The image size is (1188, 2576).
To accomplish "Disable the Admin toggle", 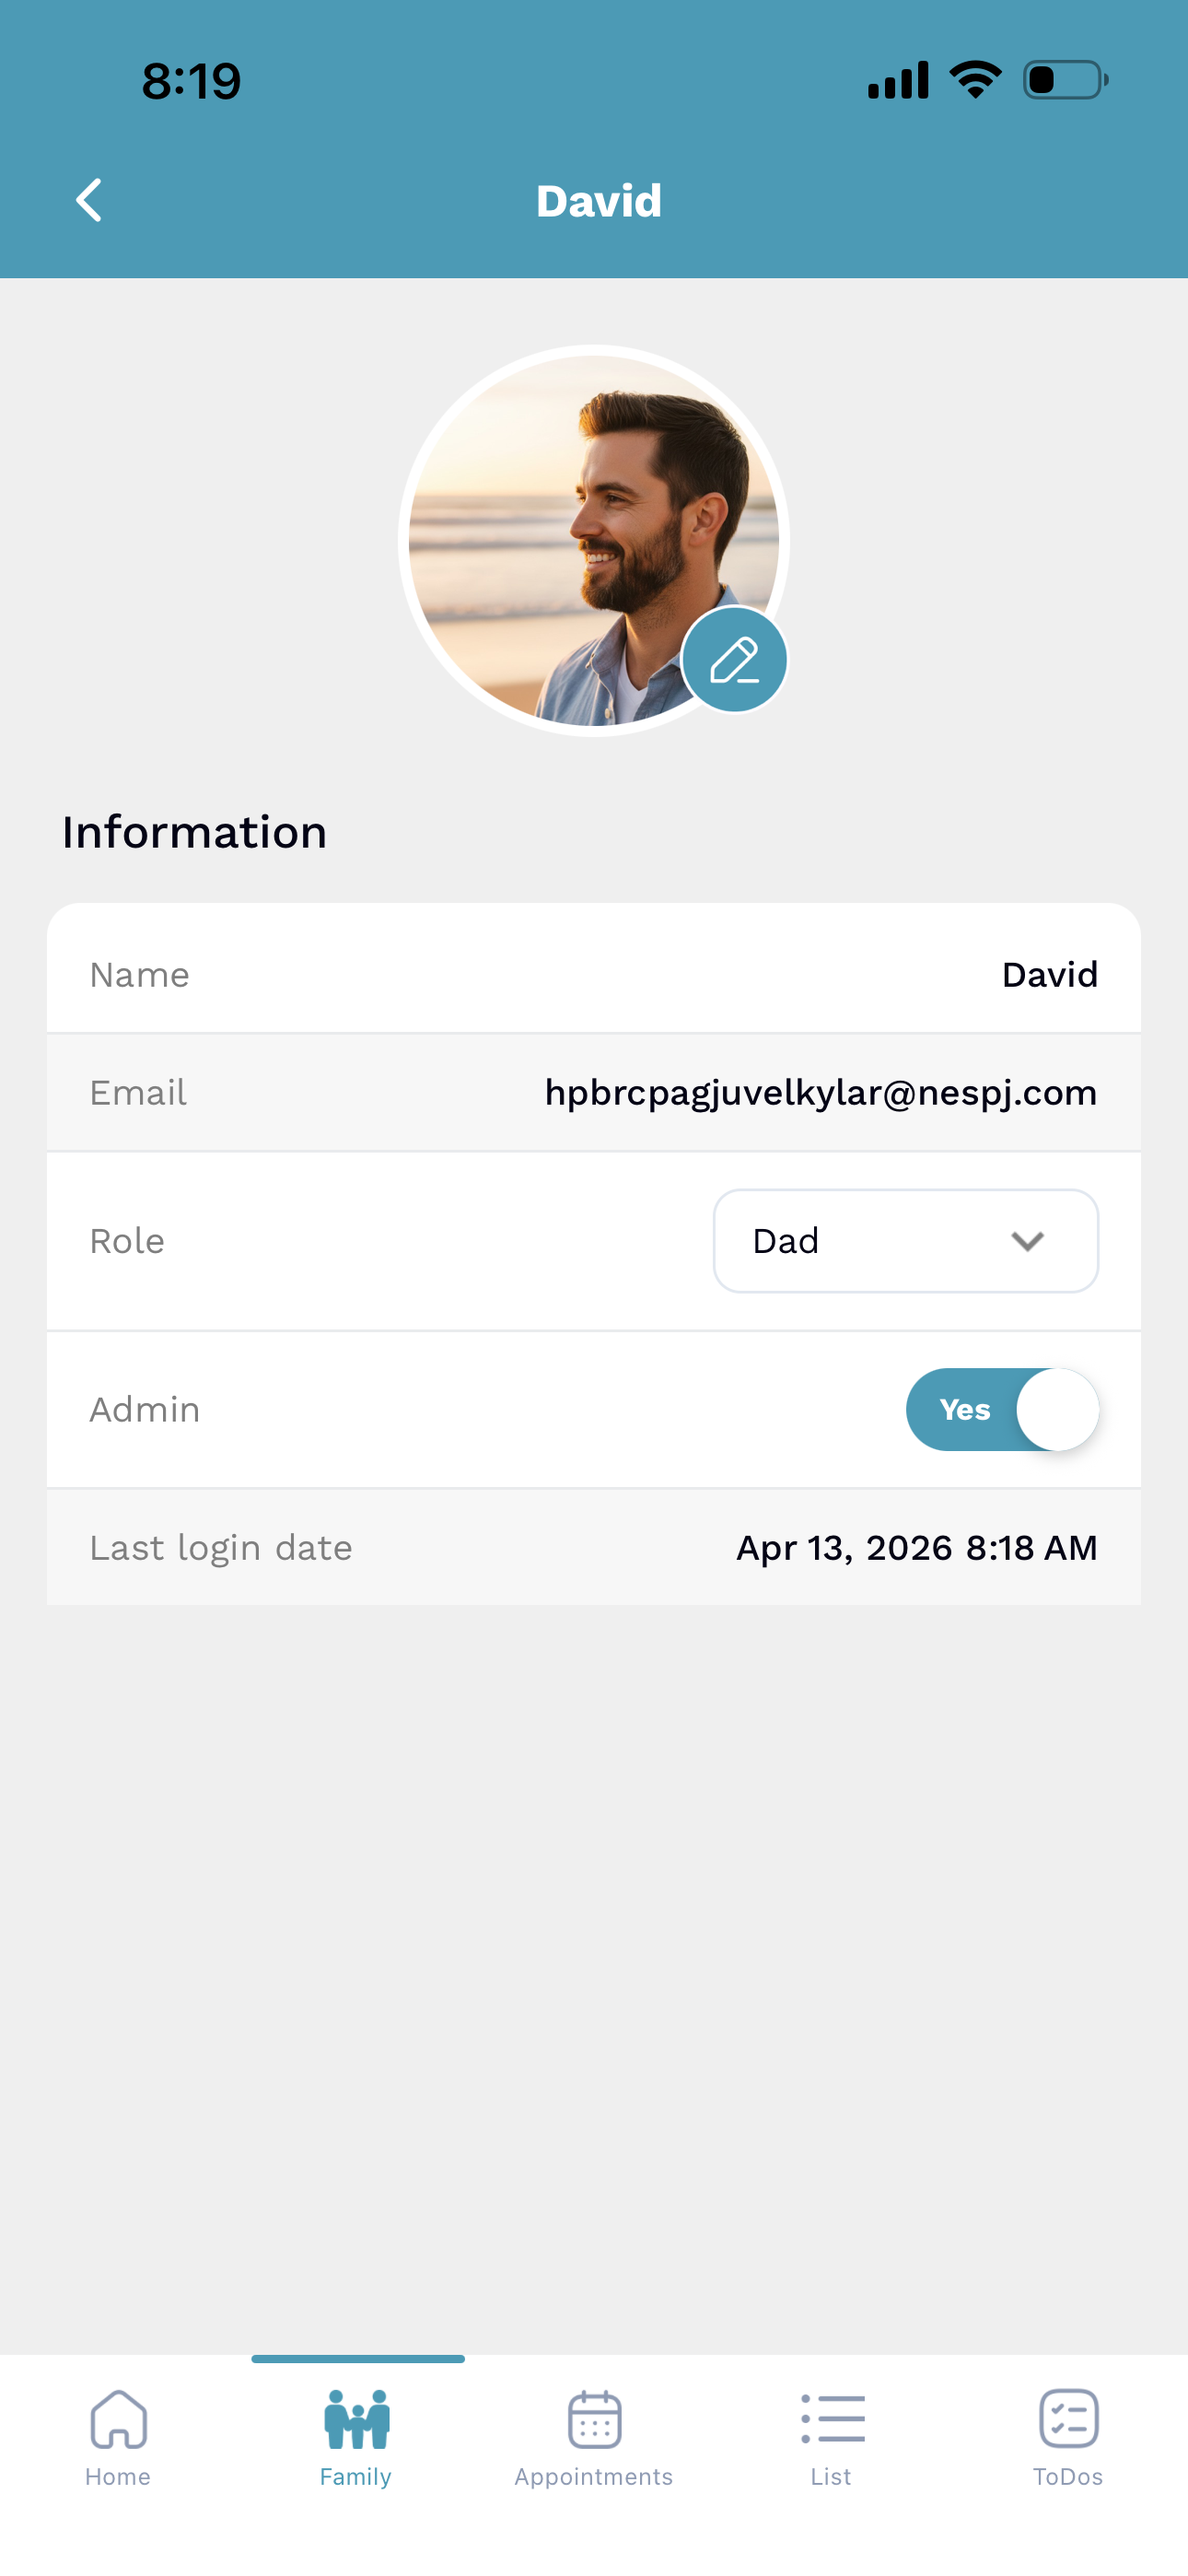I will [x=1002, y=1409].
